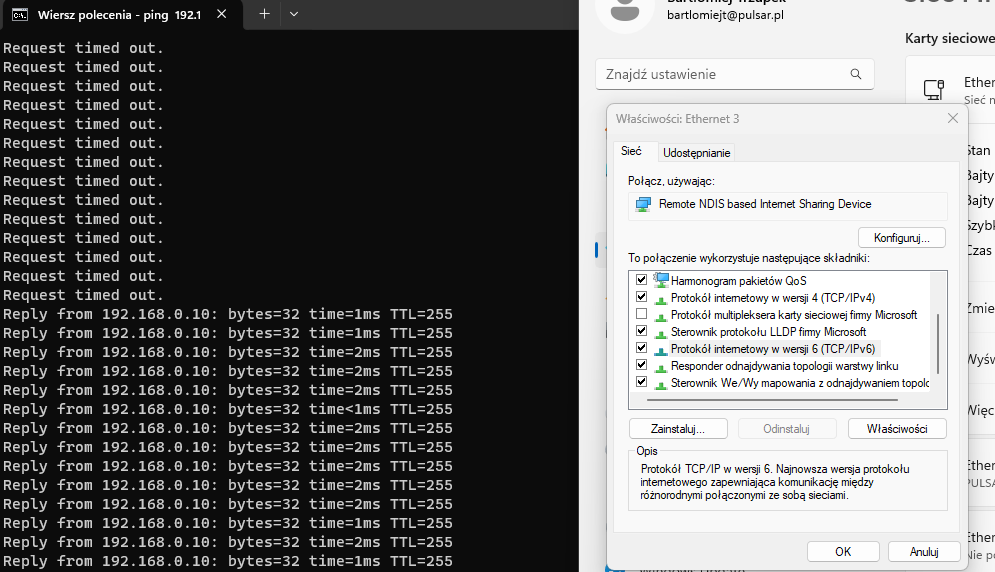
Task: Click Remote NDIS based Internet Sharing Device field
Action: tap(787, 204)
